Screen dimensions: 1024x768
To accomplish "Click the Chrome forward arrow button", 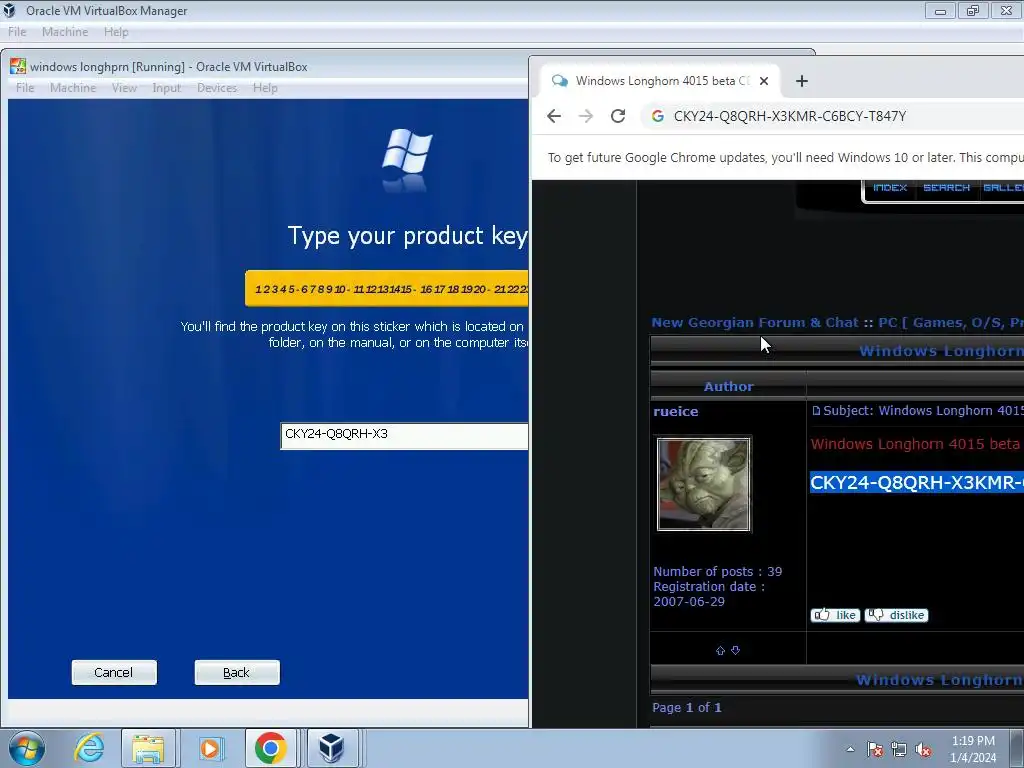I will tap(586, 116).
